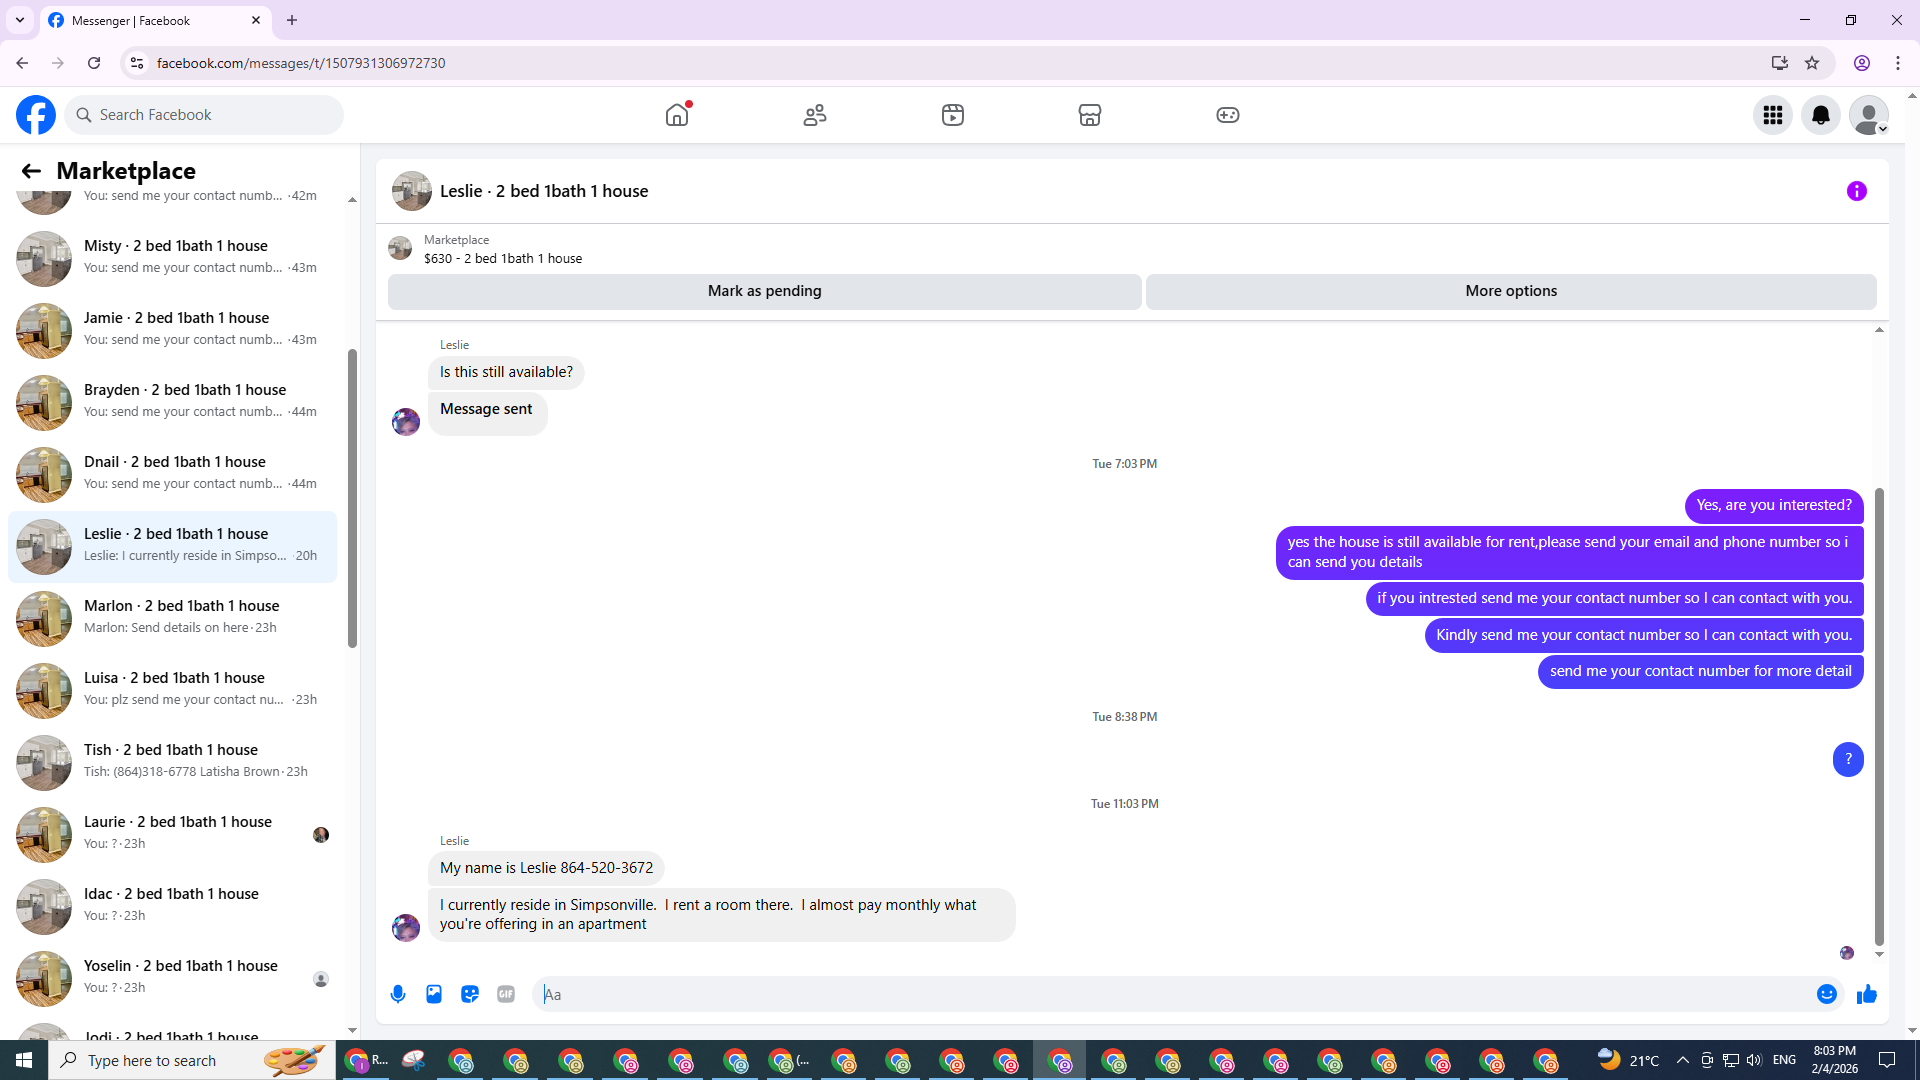Go back from Marketplace chats list

[31, 171]
